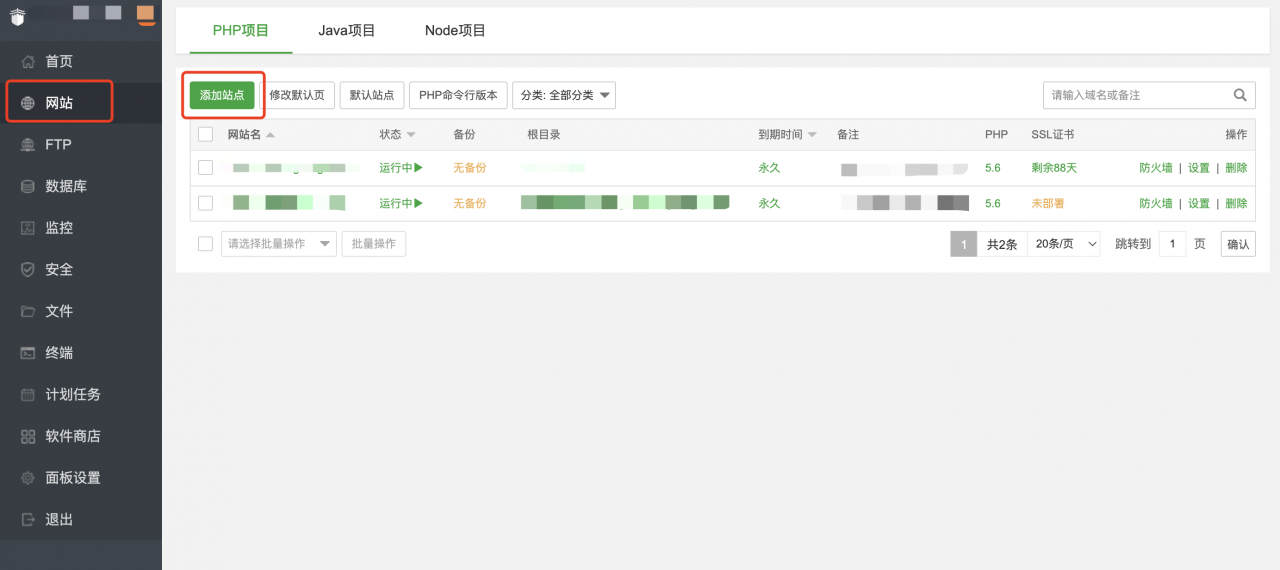Click 防火墙 link in first row
The width and height of the screenshot is (1280, 570).
1156,168
